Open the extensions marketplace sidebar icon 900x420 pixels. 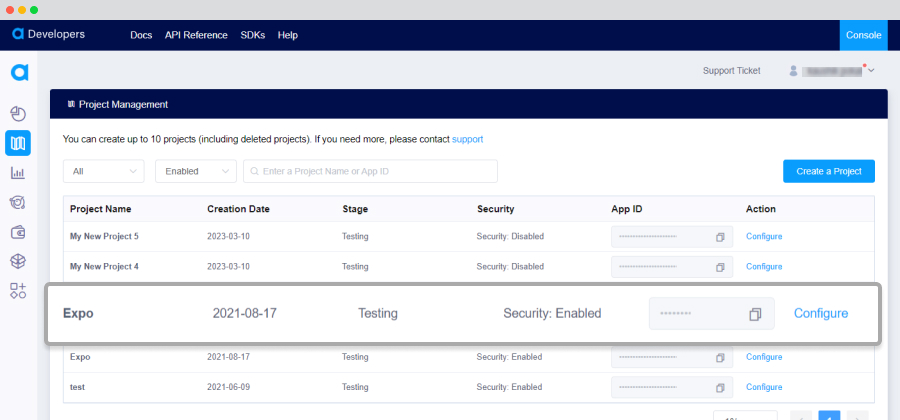point(18,290)
